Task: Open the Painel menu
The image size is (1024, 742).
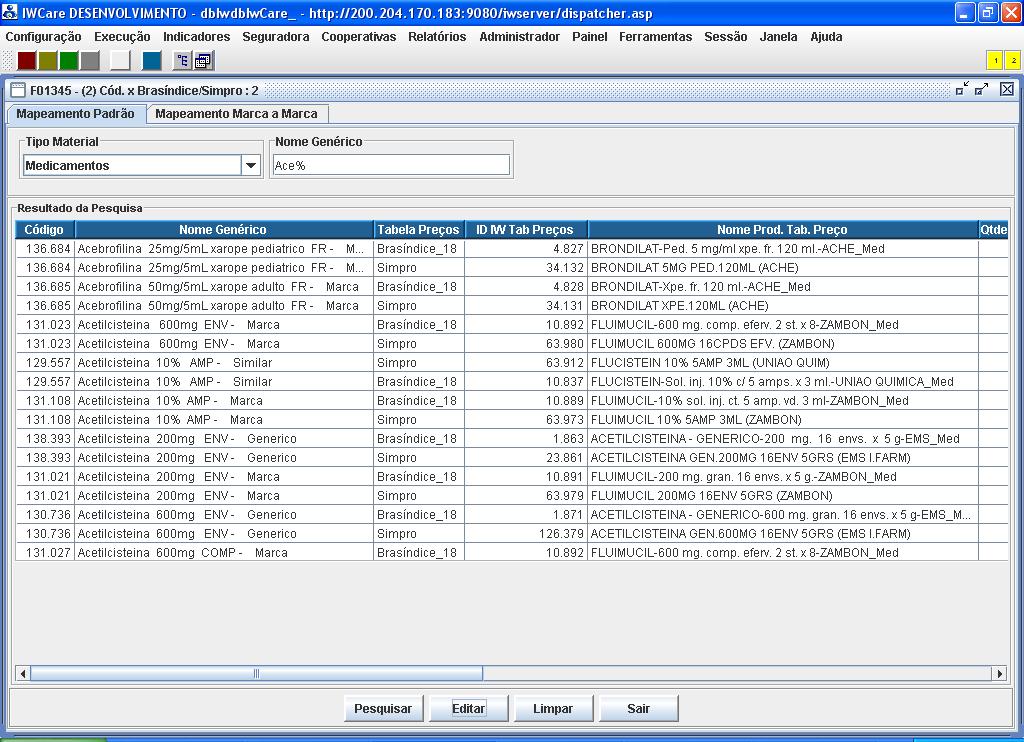Action: click(590, 37)
